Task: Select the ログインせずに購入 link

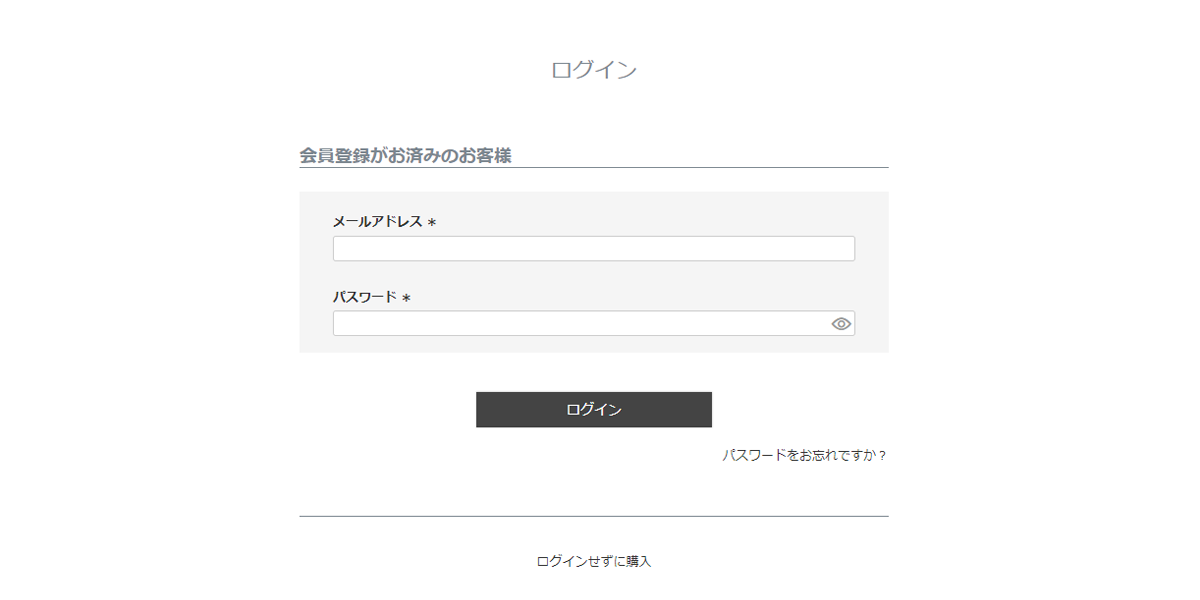Action: [594, 562]
